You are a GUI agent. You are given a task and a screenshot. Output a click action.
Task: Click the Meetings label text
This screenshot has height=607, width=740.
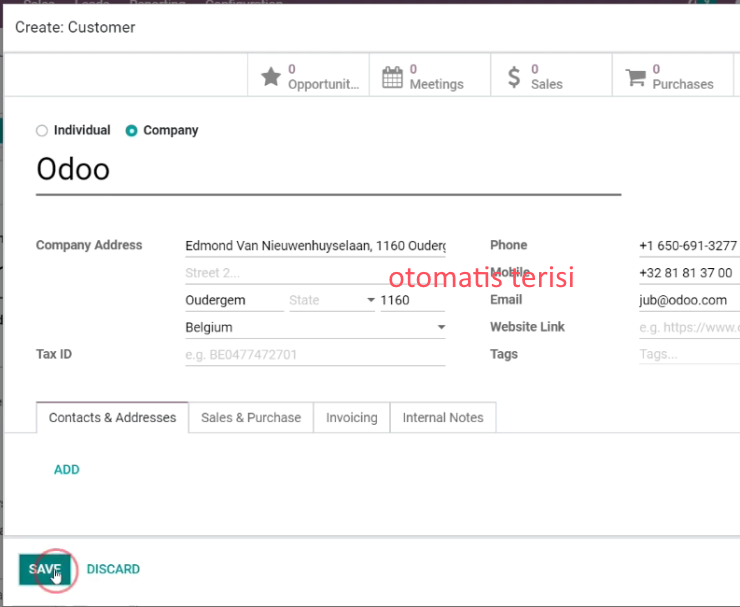[x=437, y=84]
